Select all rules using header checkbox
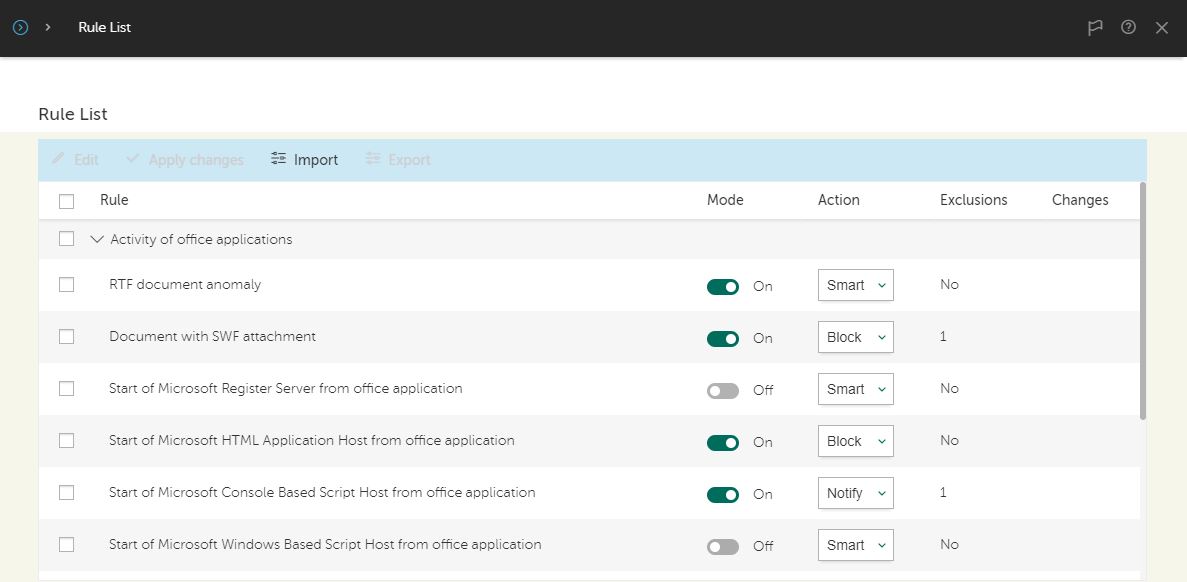 click(67, 201)
